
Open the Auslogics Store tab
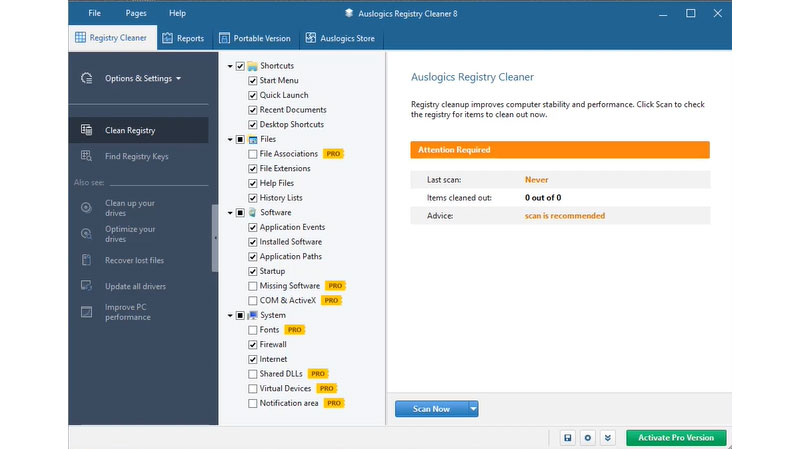[340, 38]
